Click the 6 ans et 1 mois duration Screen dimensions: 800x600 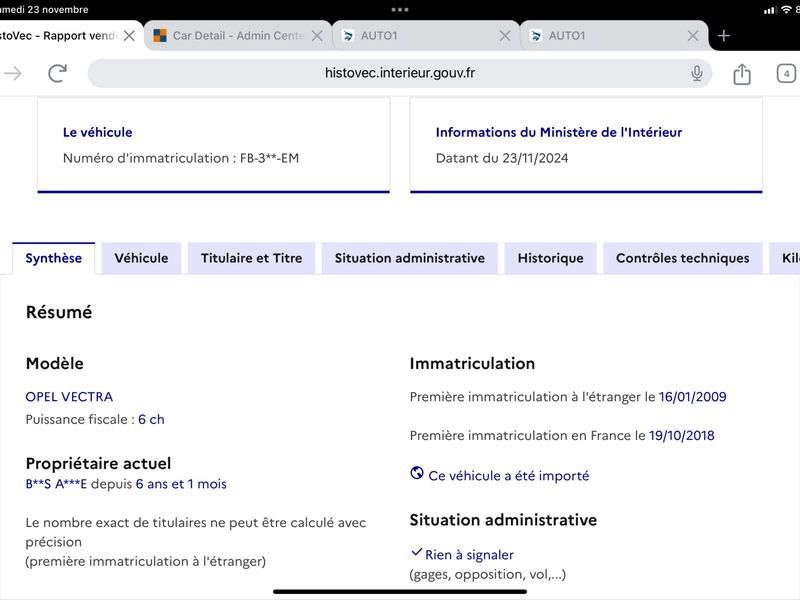pos(181,484)
